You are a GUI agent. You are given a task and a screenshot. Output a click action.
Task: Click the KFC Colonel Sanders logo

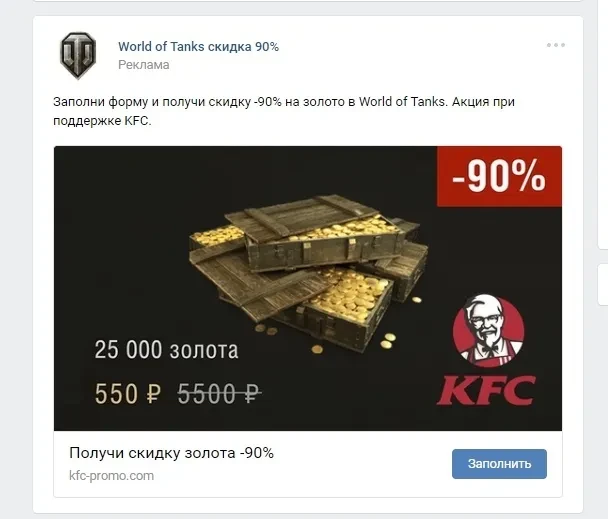tap(488, 330)
